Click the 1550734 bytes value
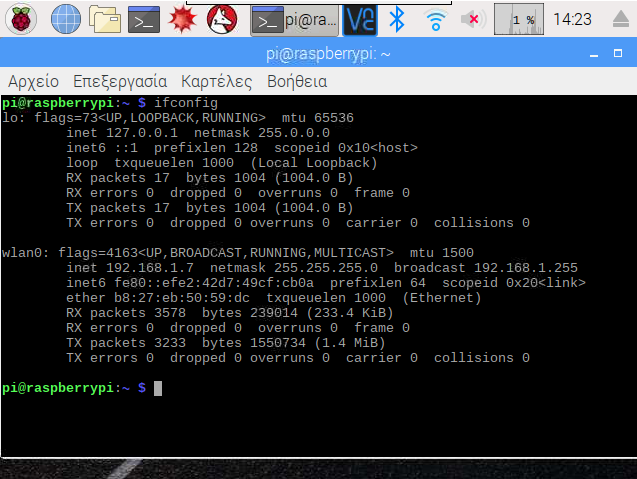The image size is (637, 479). [x=277, y=343]
